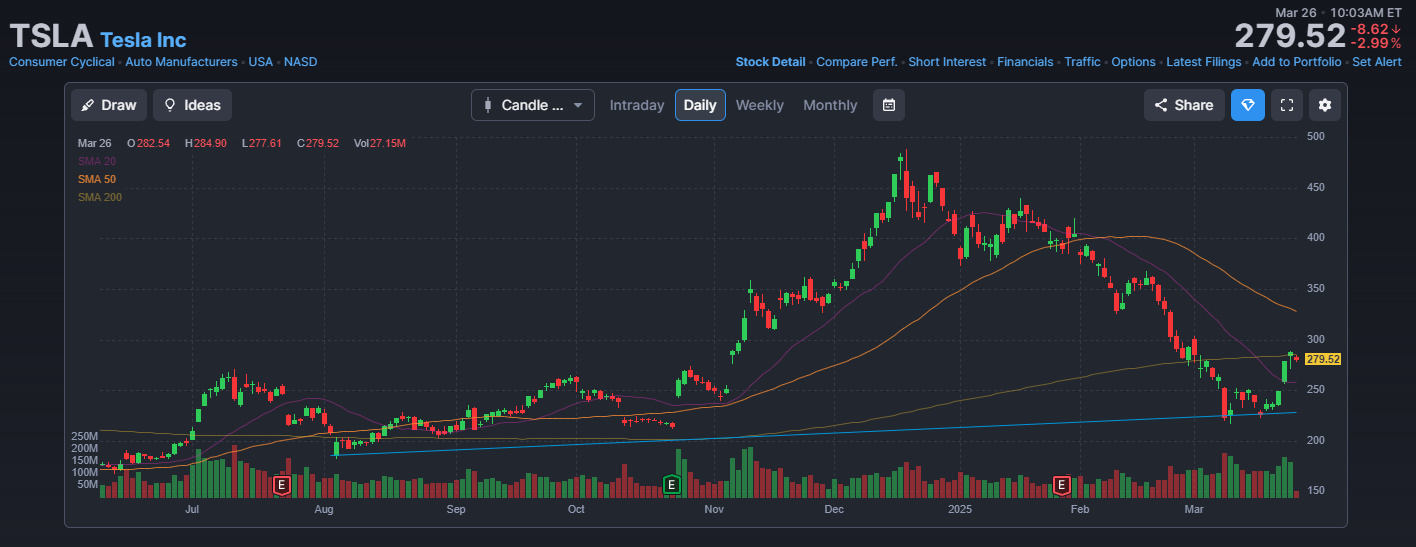Screen dimensions: 1416x547
Task: Click the SMA 50 indicator label
Action: click(x=96, y=179)
